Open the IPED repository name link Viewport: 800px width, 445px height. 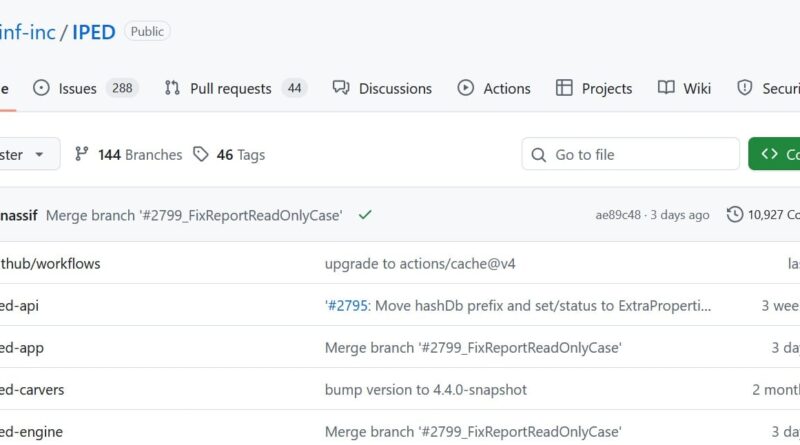94,32
